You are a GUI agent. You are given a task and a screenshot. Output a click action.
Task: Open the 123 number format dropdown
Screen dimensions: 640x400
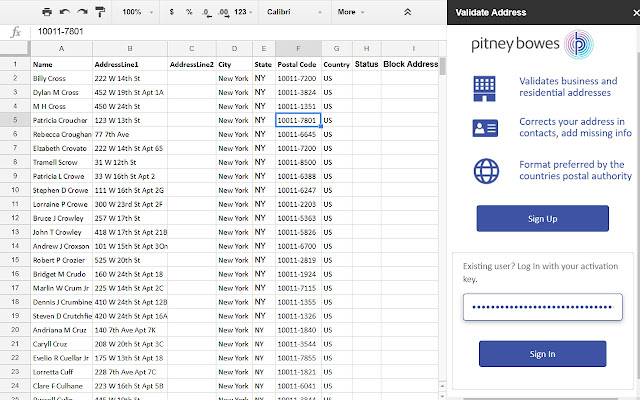tap(243, 12)
